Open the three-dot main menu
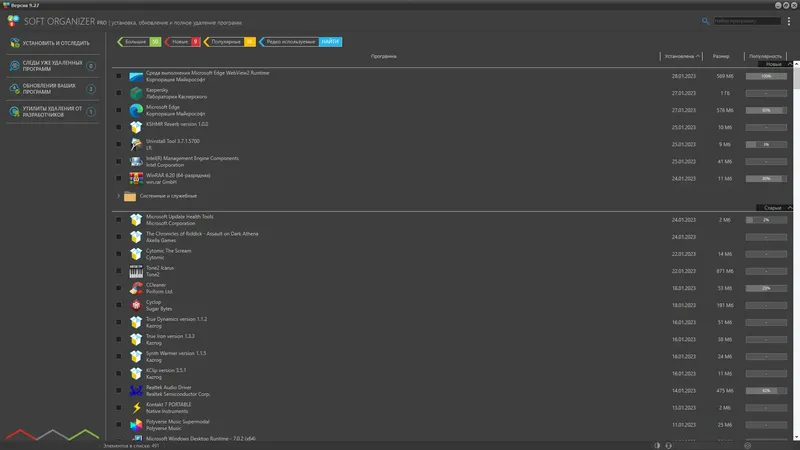Screen dimensions: 800x450 click(x=789, y=21)
